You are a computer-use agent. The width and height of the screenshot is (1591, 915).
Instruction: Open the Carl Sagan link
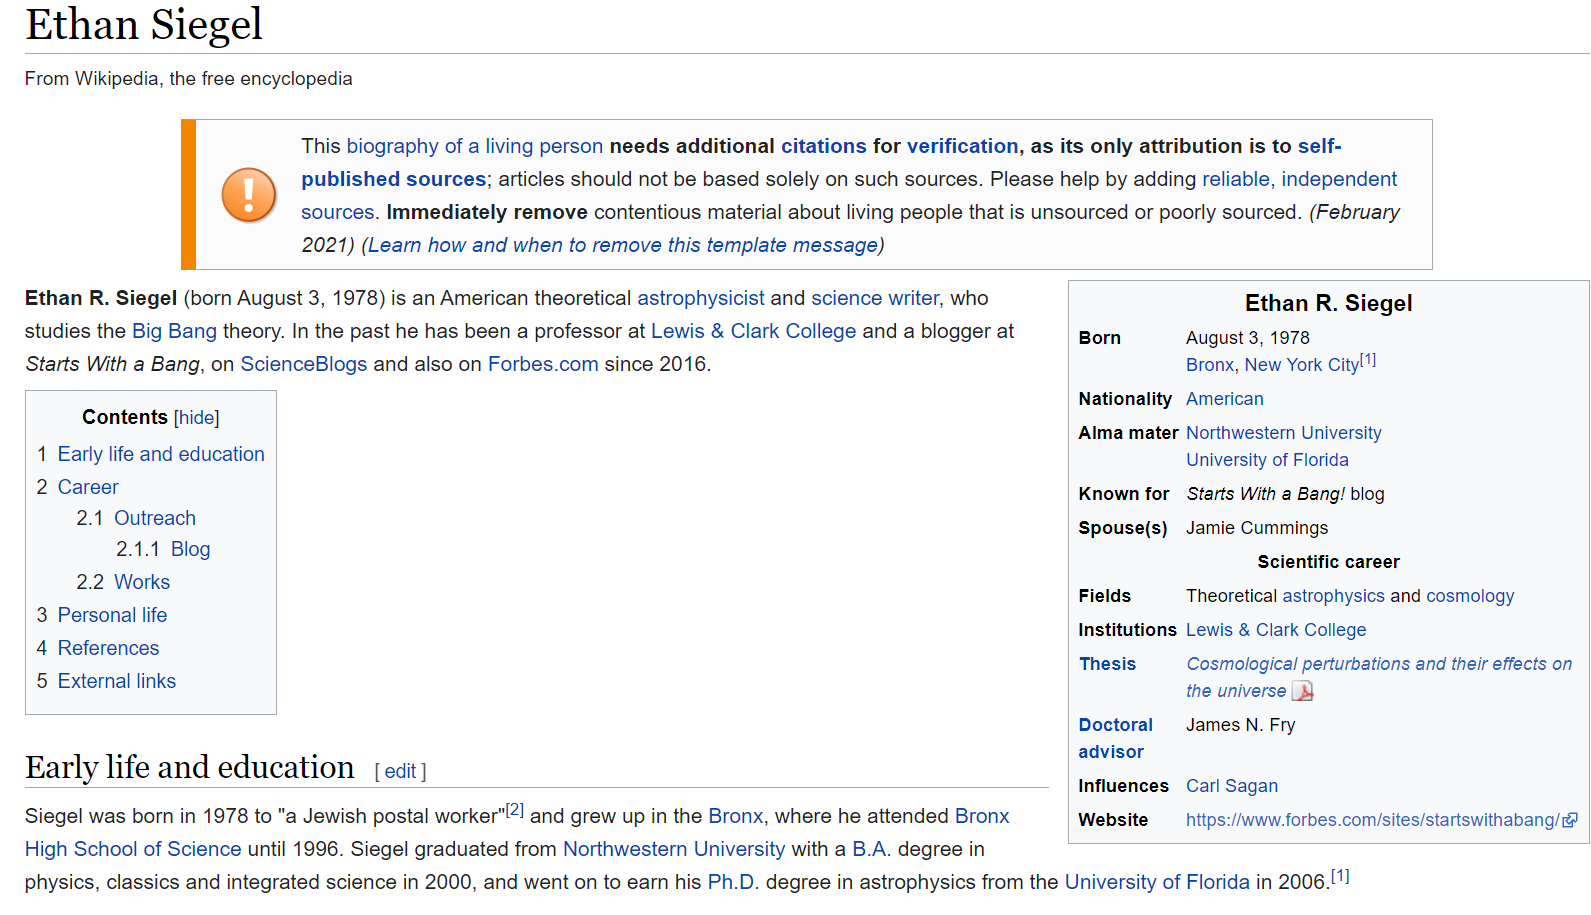click(1232, 786)
